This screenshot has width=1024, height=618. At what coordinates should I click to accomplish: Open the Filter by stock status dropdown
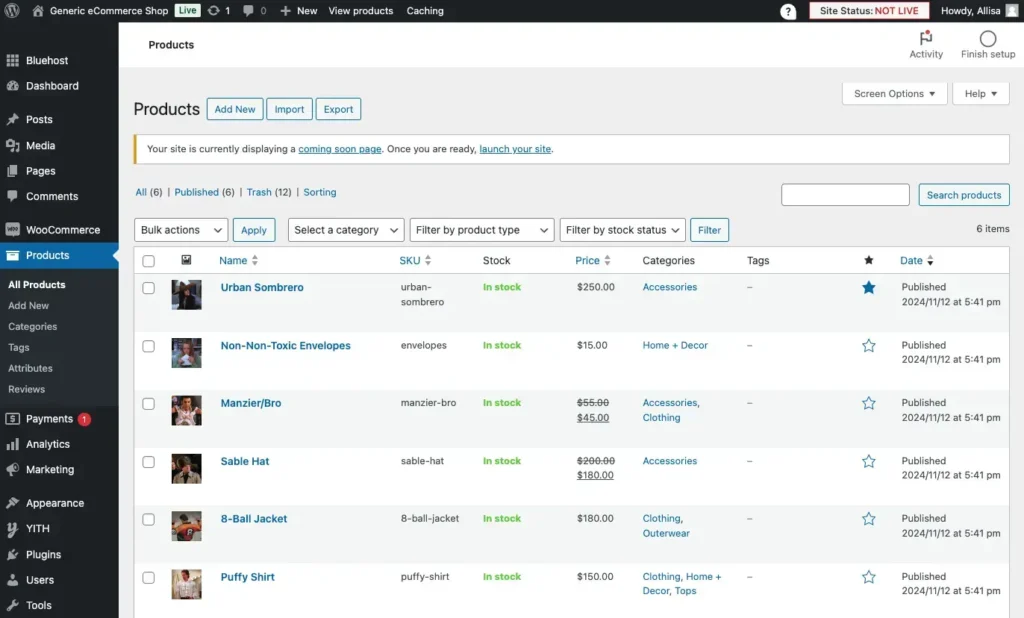tap(622, 229)
